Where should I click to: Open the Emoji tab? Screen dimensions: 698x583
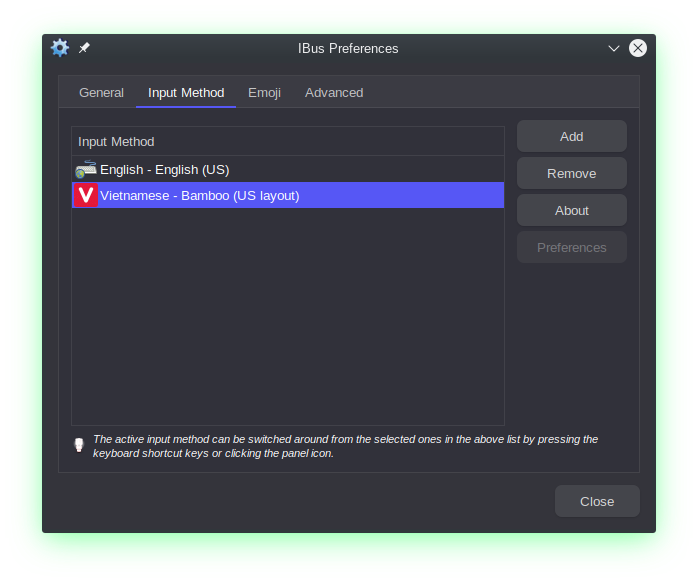(x=264, y=92)
